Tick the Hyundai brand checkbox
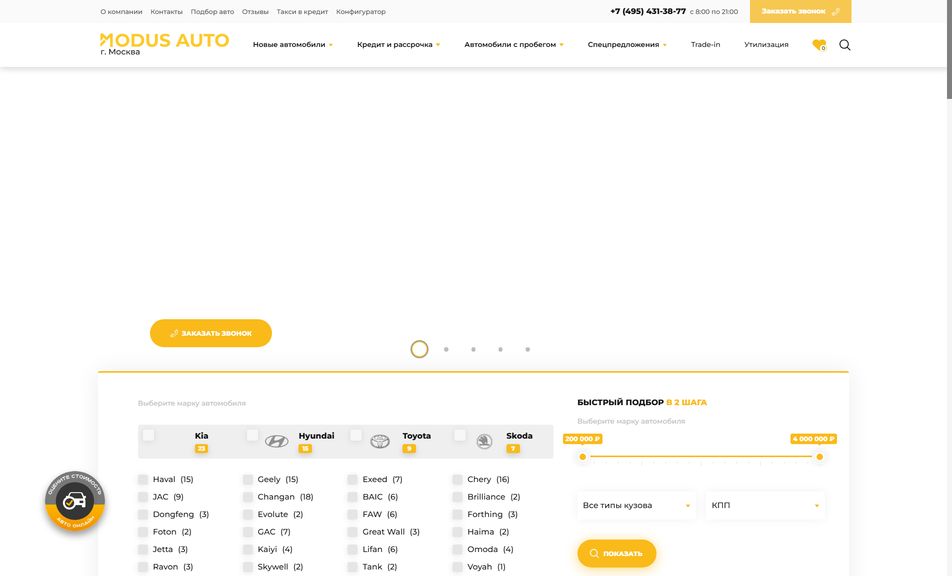 click(x=253, y=435)
